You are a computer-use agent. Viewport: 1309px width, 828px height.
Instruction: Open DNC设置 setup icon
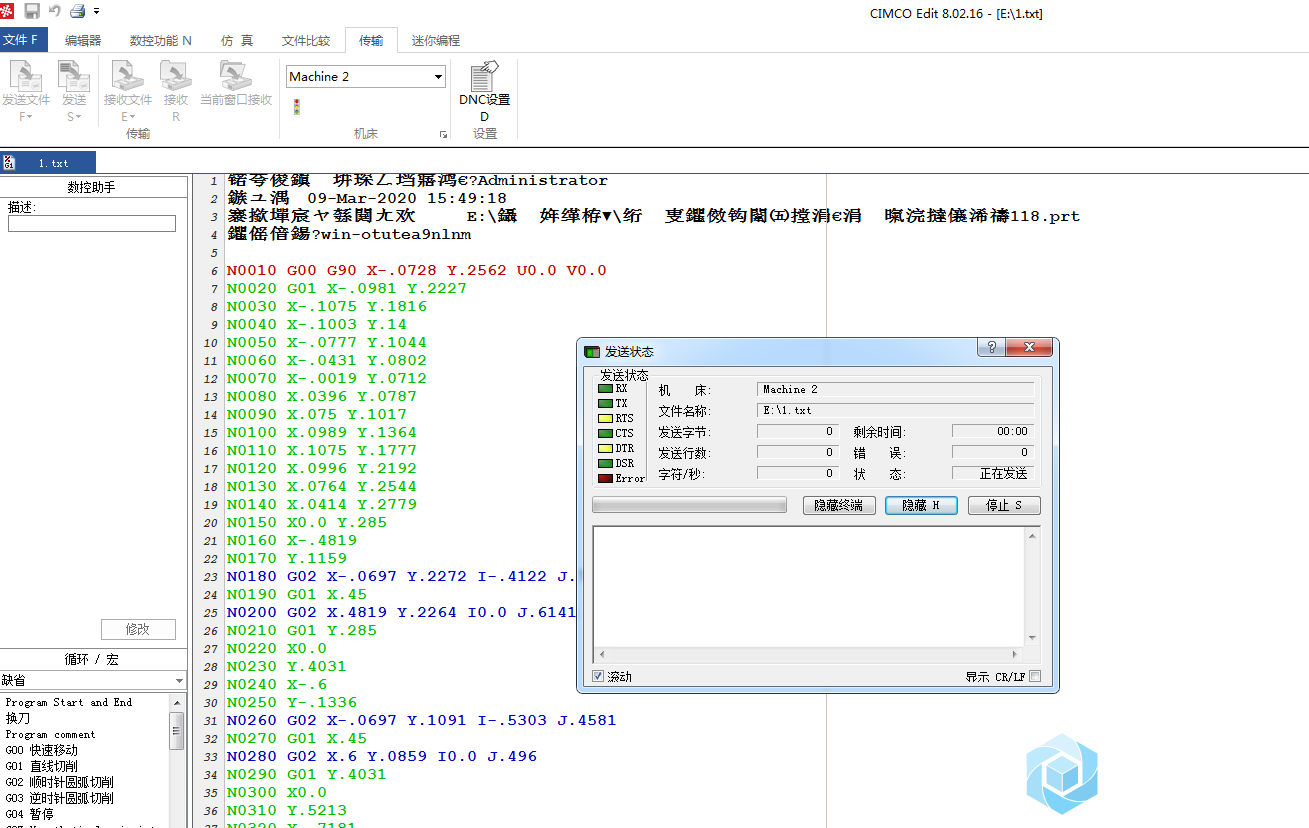(485, 77)
